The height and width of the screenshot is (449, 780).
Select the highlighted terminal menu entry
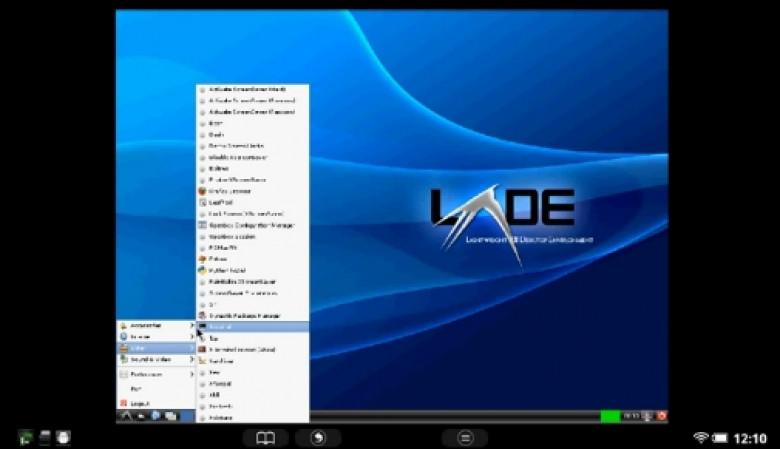click(x=253, y=327)
